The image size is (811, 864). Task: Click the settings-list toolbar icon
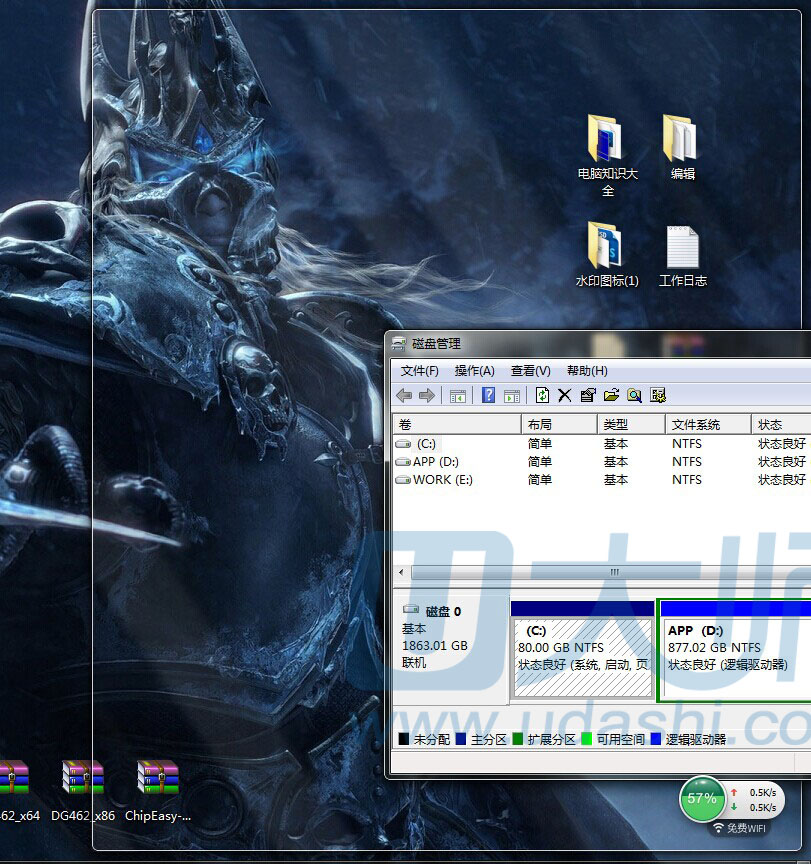658,395
